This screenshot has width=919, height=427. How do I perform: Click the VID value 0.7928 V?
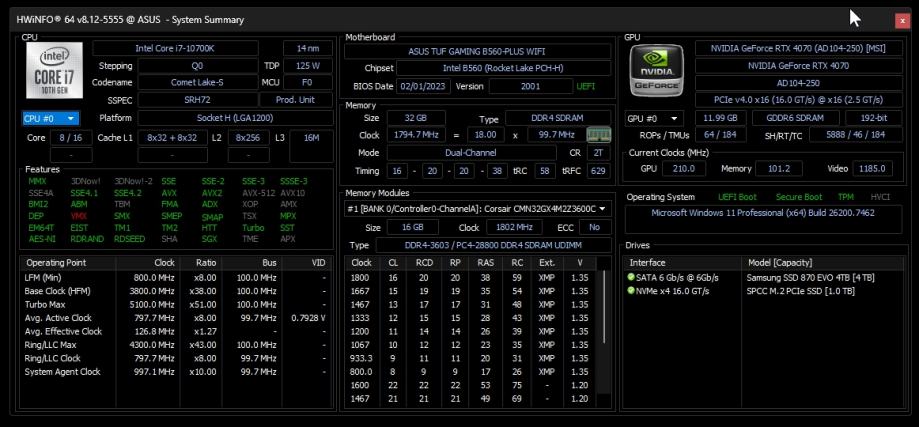[x=308, y=318]
